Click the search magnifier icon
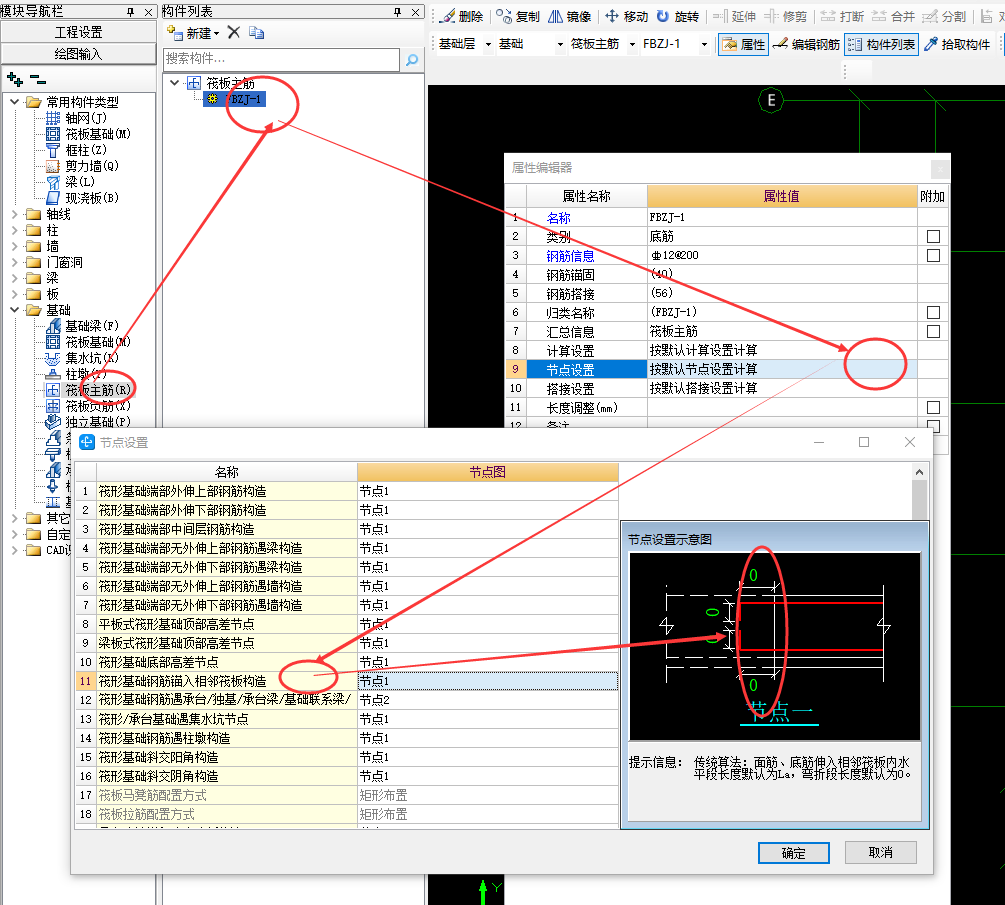This screenshot has height=905, width=1005. tap(412, 60)
